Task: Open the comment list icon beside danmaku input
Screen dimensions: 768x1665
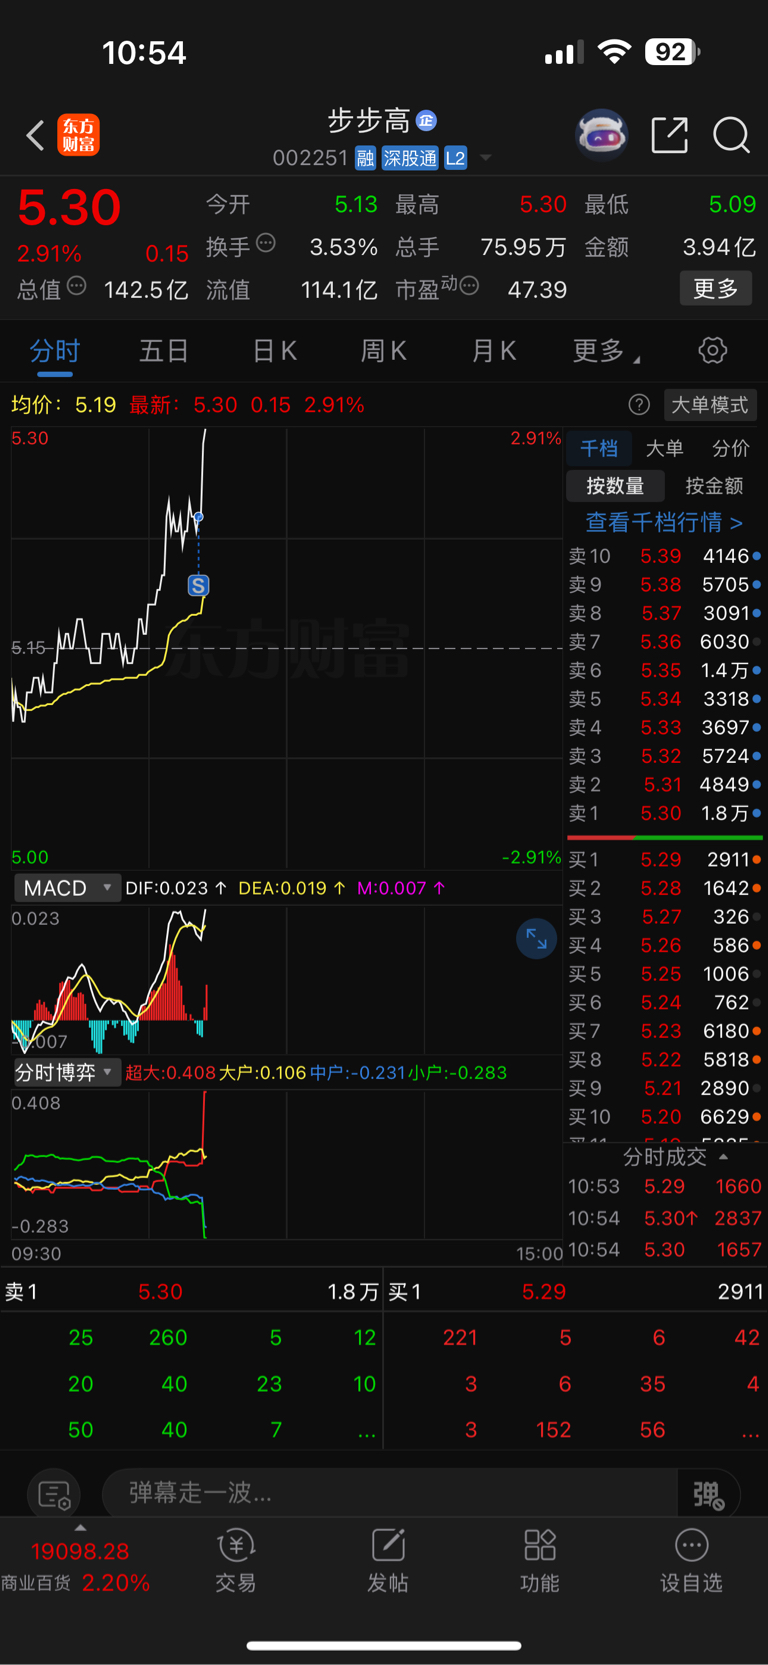Action: [54, 1494]
